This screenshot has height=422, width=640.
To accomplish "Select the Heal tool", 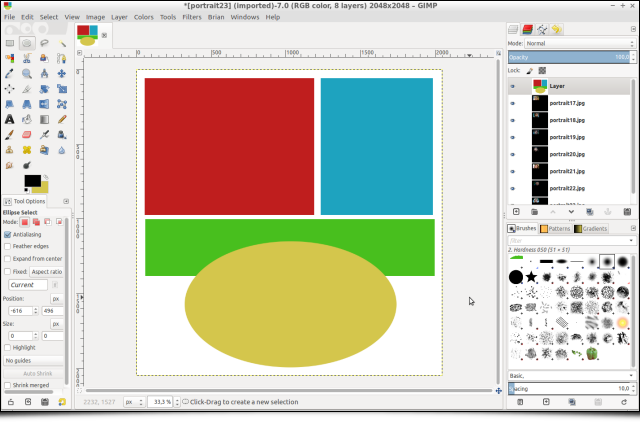I will 27,150.
